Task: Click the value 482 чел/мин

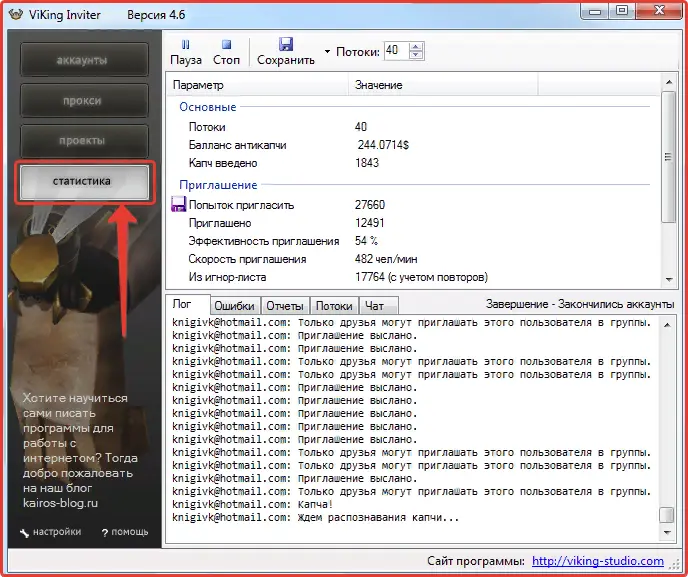Action: 386,259
